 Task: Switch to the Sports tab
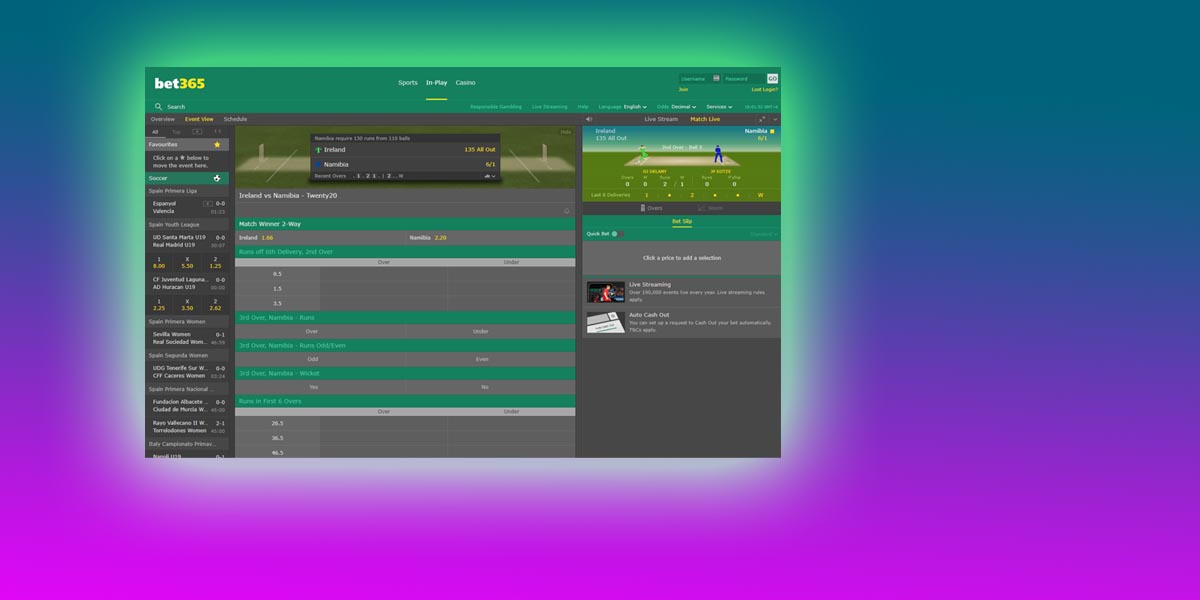pos(407,83)
